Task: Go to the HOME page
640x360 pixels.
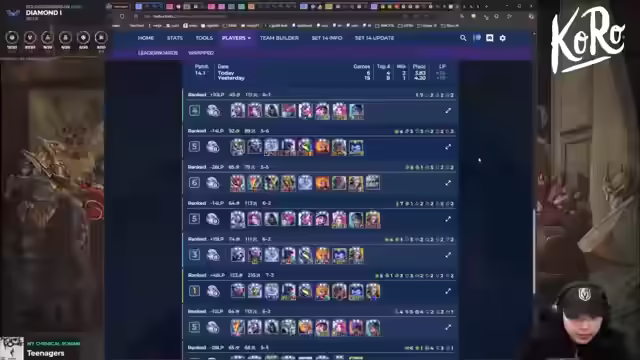Action: tap(146, 38)
